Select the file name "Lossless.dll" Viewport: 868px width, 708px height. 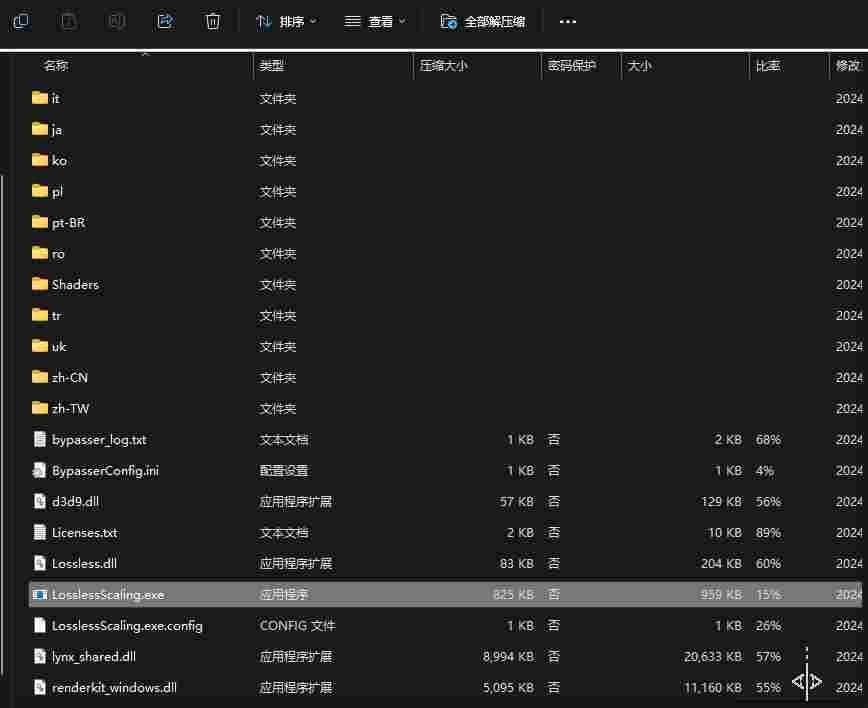click(84, 564)
